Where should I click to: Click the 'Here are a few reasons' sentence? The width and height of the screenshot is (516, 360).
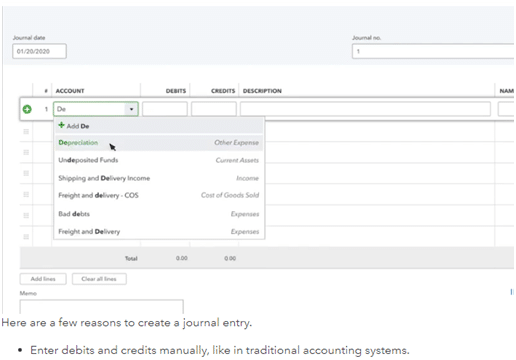coord(127,323)
